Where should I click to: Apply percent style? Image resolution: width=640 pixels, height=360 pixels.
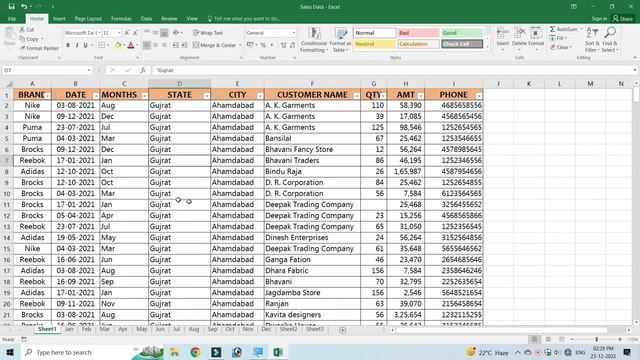263,45
